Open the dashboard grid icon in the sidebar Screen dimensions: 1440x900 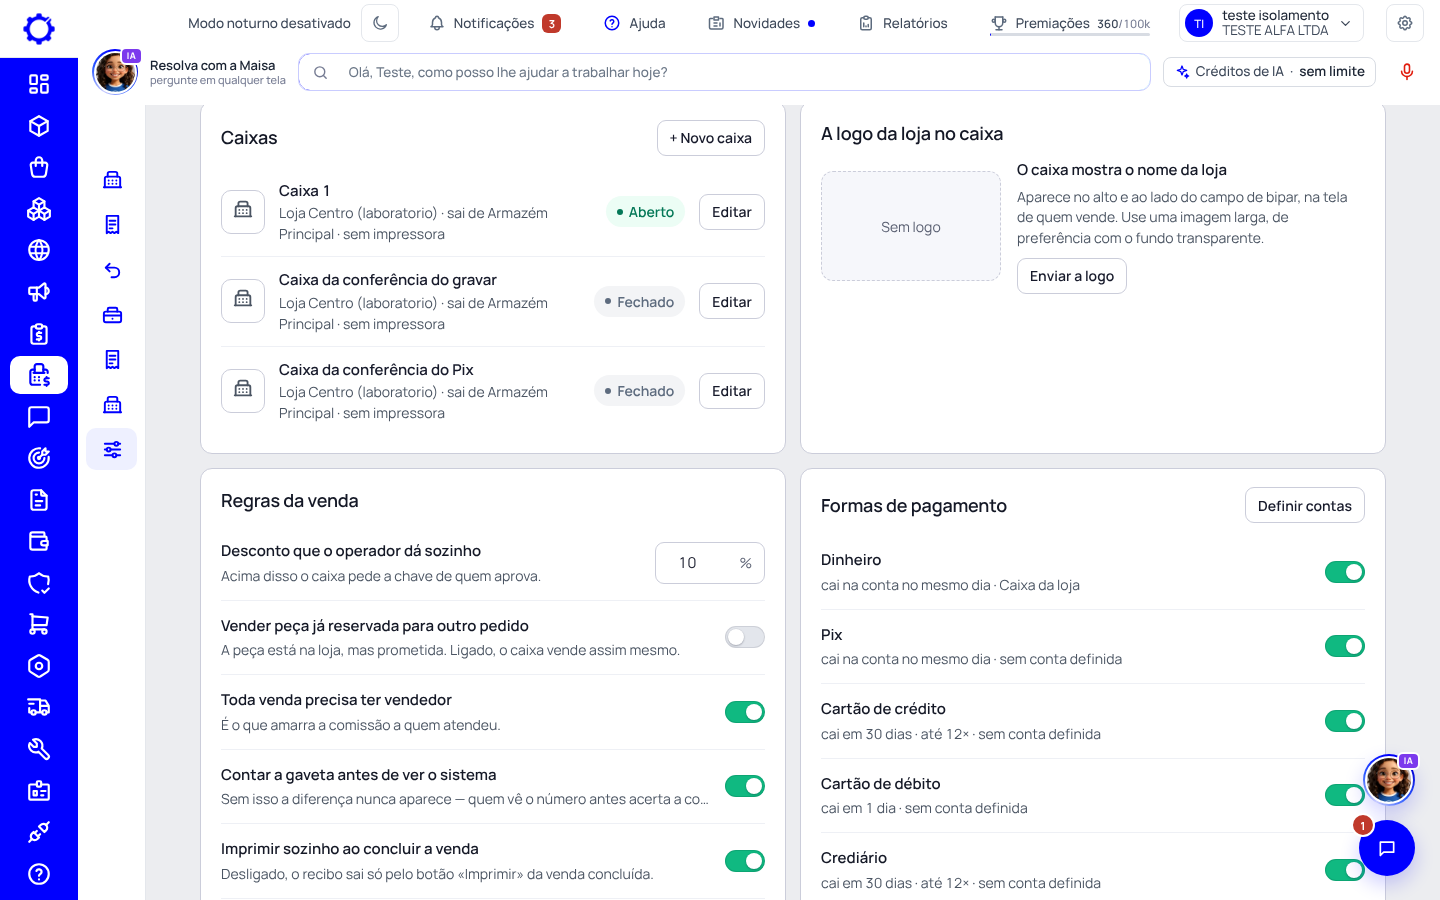point(39,84)
